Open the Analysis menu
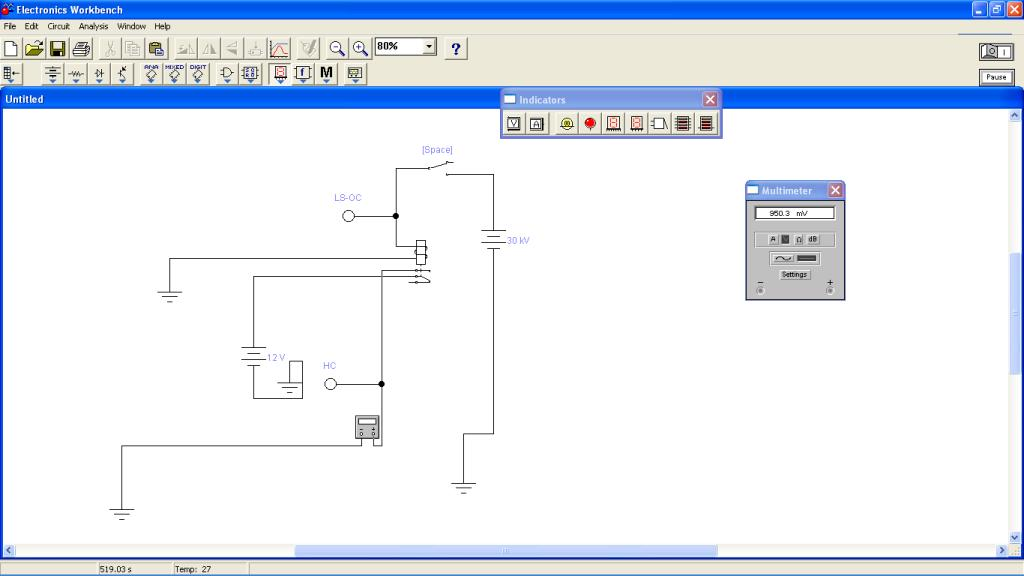 (x=93, y=26)
